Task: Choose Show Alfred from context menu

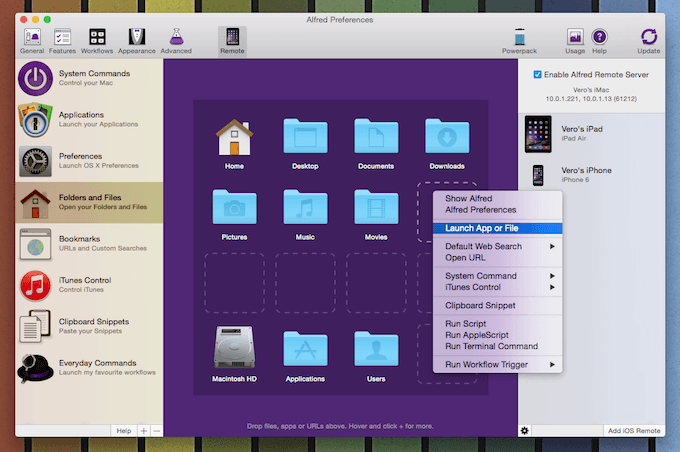Action: pos(497,199)
